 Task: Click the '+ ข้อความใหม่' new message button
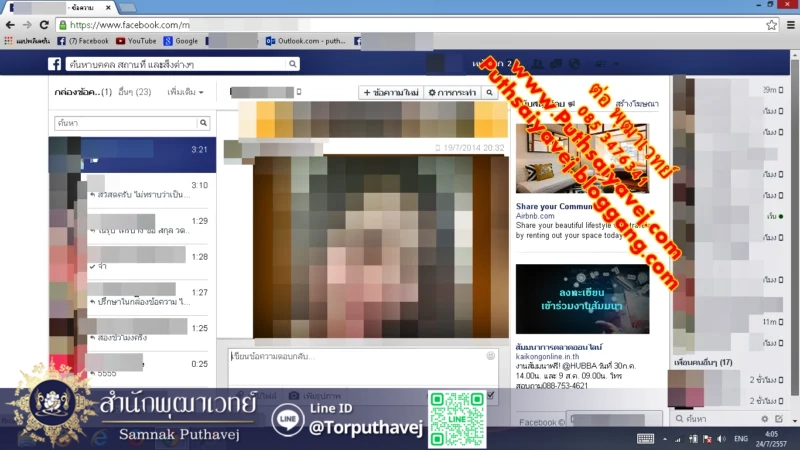coord(391,92)
